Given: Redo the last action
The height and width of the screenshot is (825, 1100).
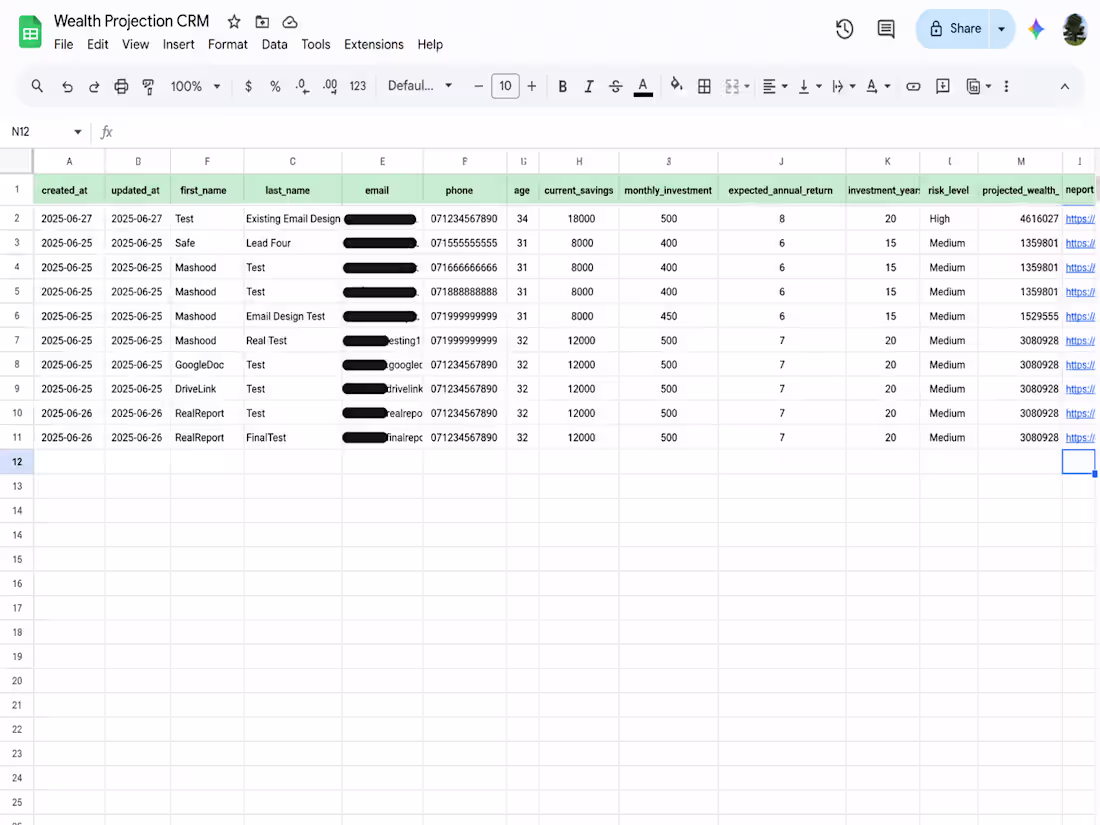Looking at the screenshot, I should [93, 86].
